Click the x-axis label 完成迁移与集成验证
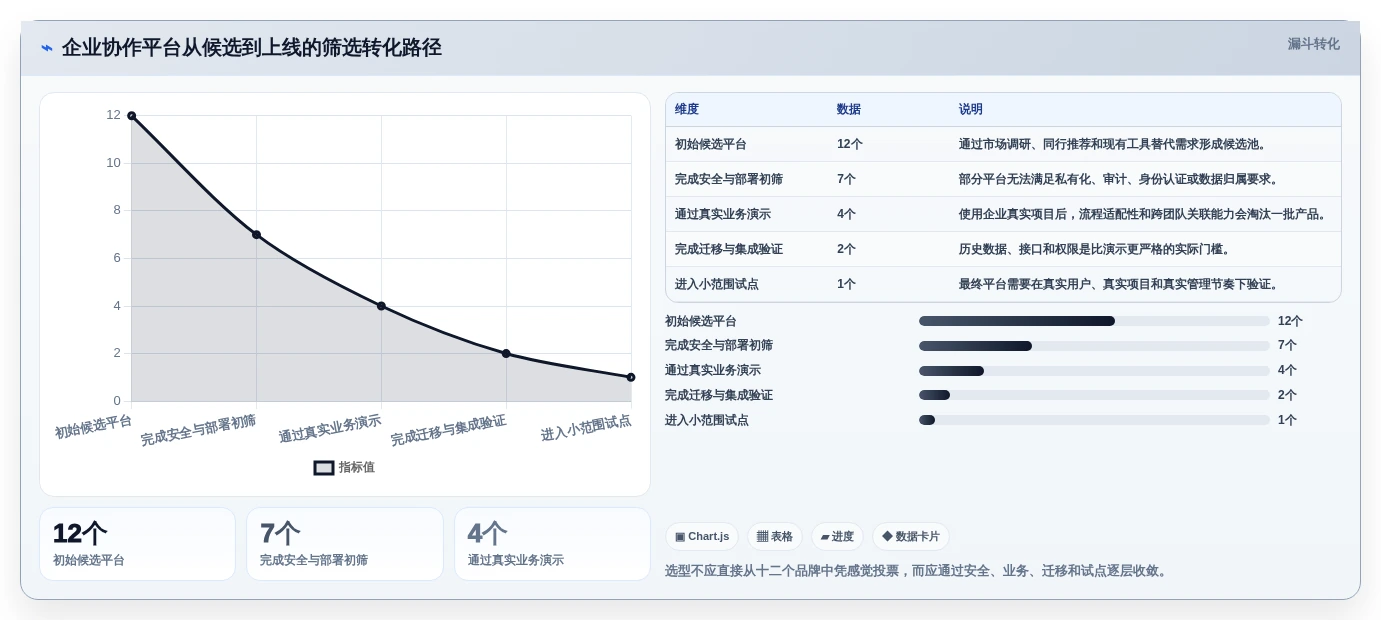 448,430
